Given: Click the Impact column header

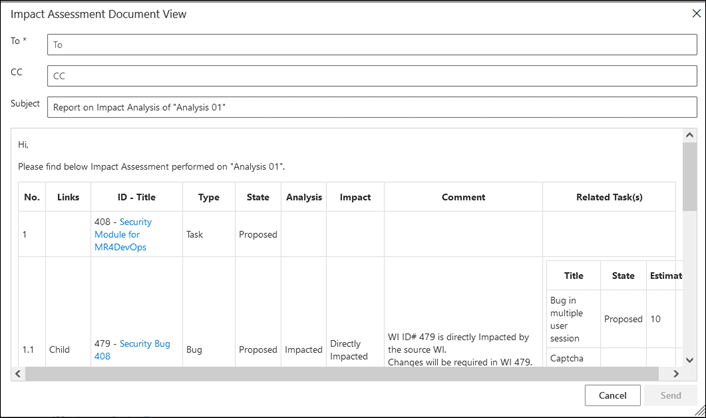Looking at the screenshot, I should 355,197.
